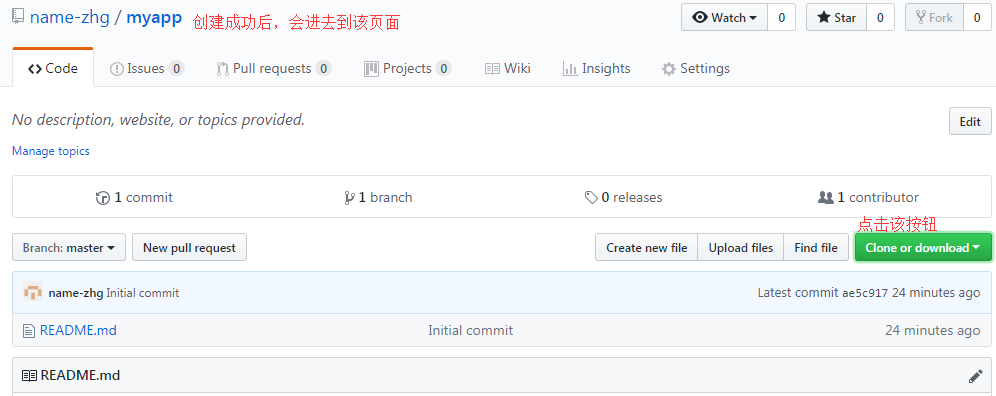The width and height of the screenshot is (996, 396).
Task: Click the people icon beside 1 contributor
Action: pos(826,198)
